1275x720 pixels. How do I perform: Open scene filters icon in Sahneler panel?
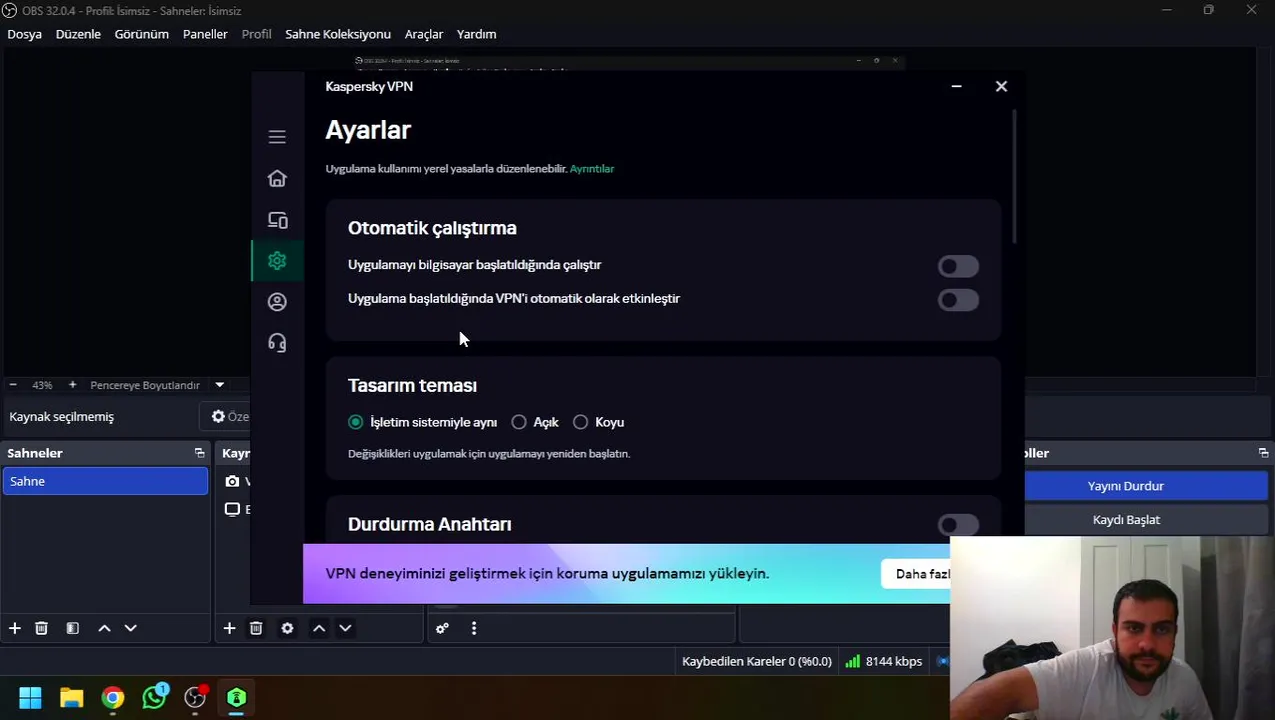click(x=72, y=628)
